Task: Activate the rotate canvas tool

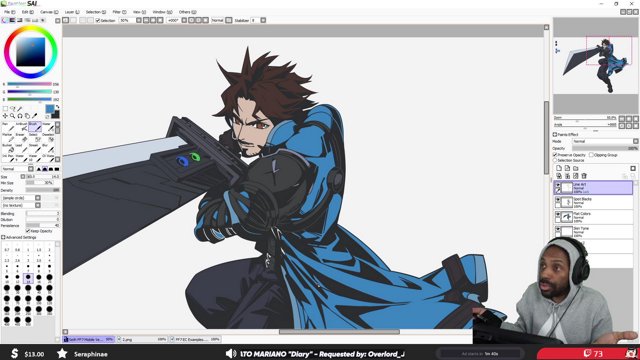Action: click(x=20, y=116)
